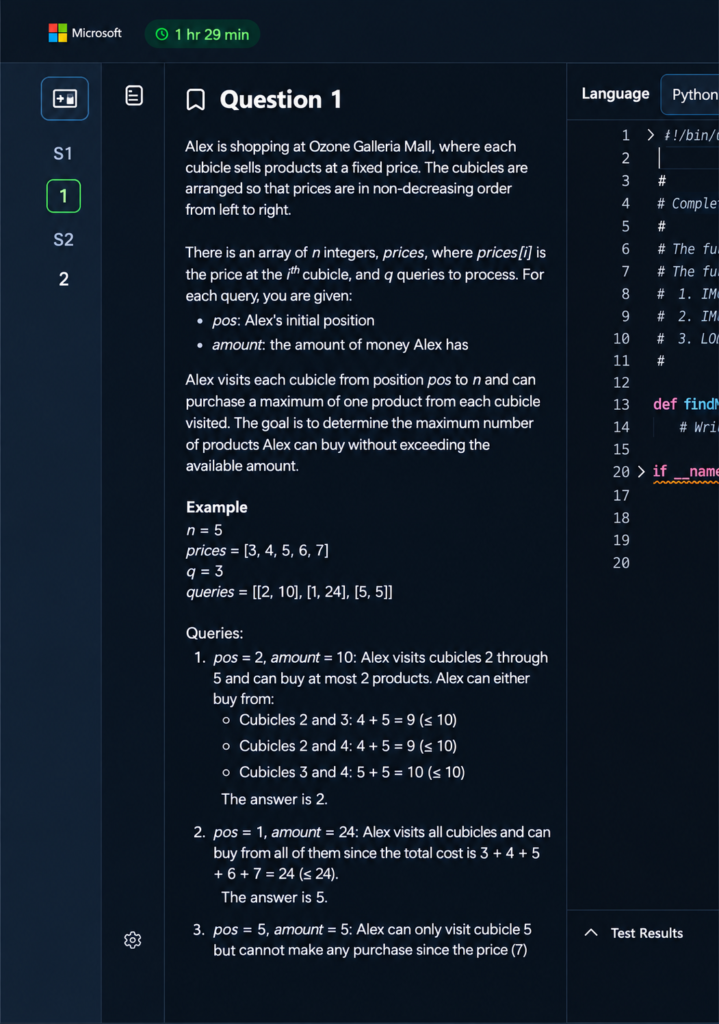Image resolution: width=719 pixels, height=1024 pixels.
Task: Select section S2 in the sidebar
Action: [63, 239]
